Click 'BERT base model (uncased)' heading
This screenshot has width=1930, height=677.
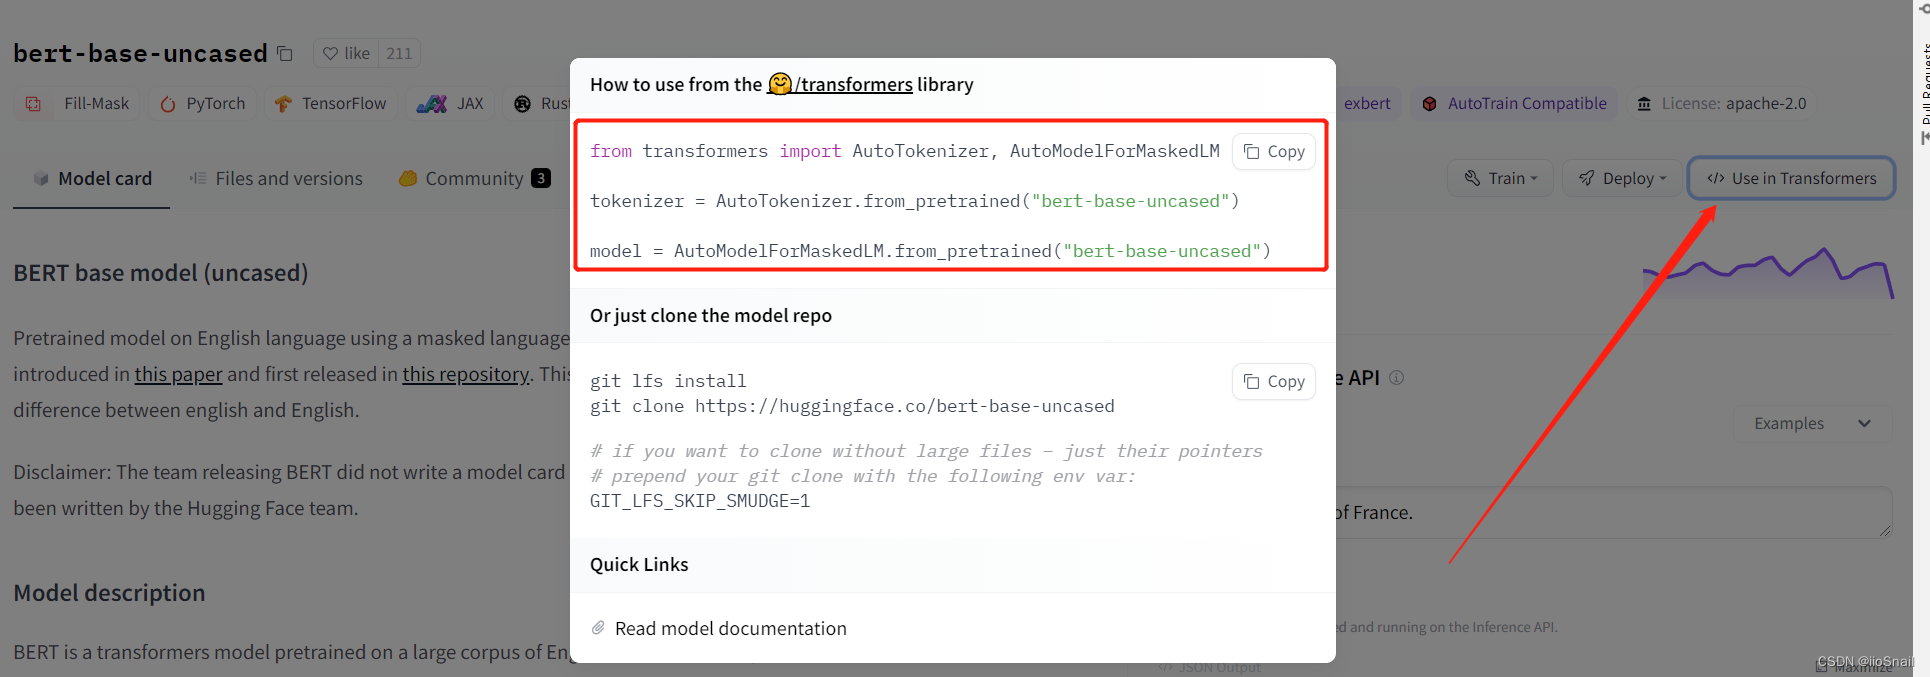pyautogui.click(x=161, y=273)
